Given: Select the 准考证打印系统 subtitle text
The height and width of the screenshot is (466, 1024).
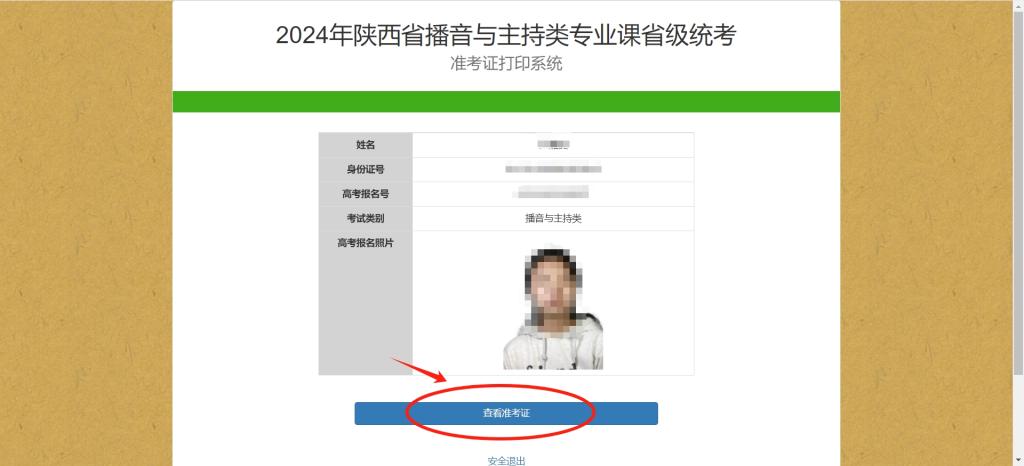Looking at the screenshot, I should 506,64.
